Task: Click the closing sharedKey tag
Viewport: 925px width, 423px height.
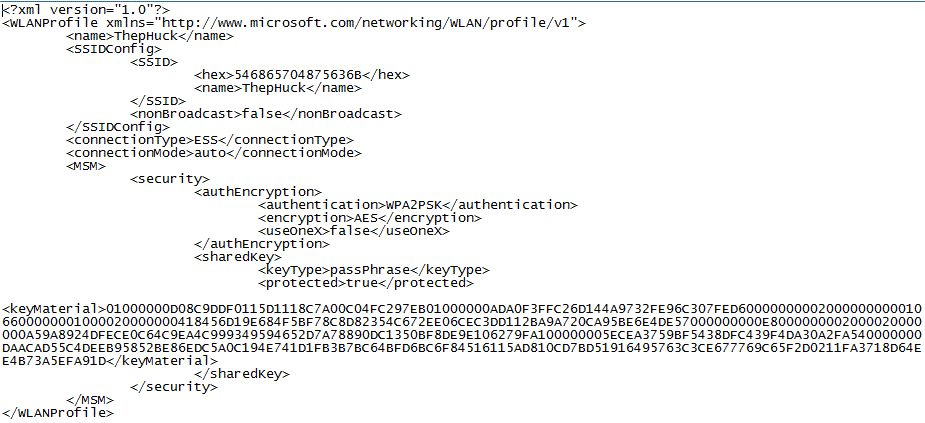Action: pos(242,374)
